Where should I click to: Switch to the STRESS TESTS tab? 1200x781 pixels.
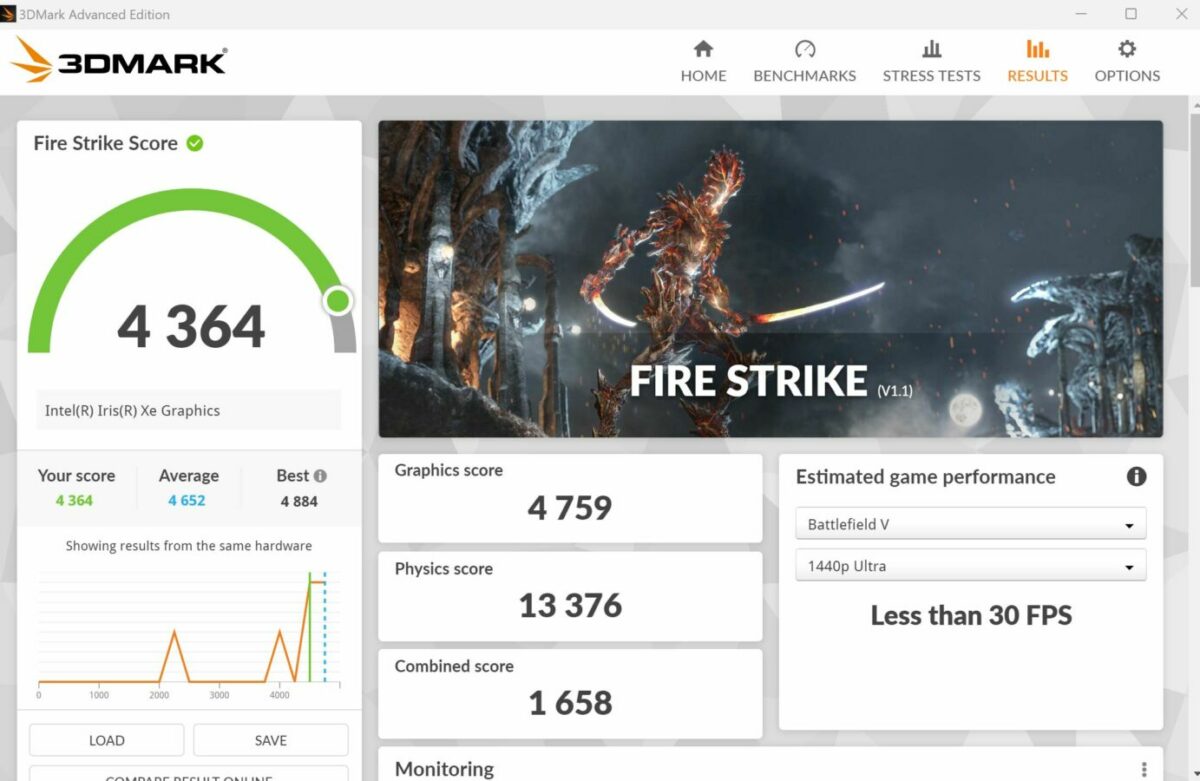pyautogui.click(x=931, y=62)
